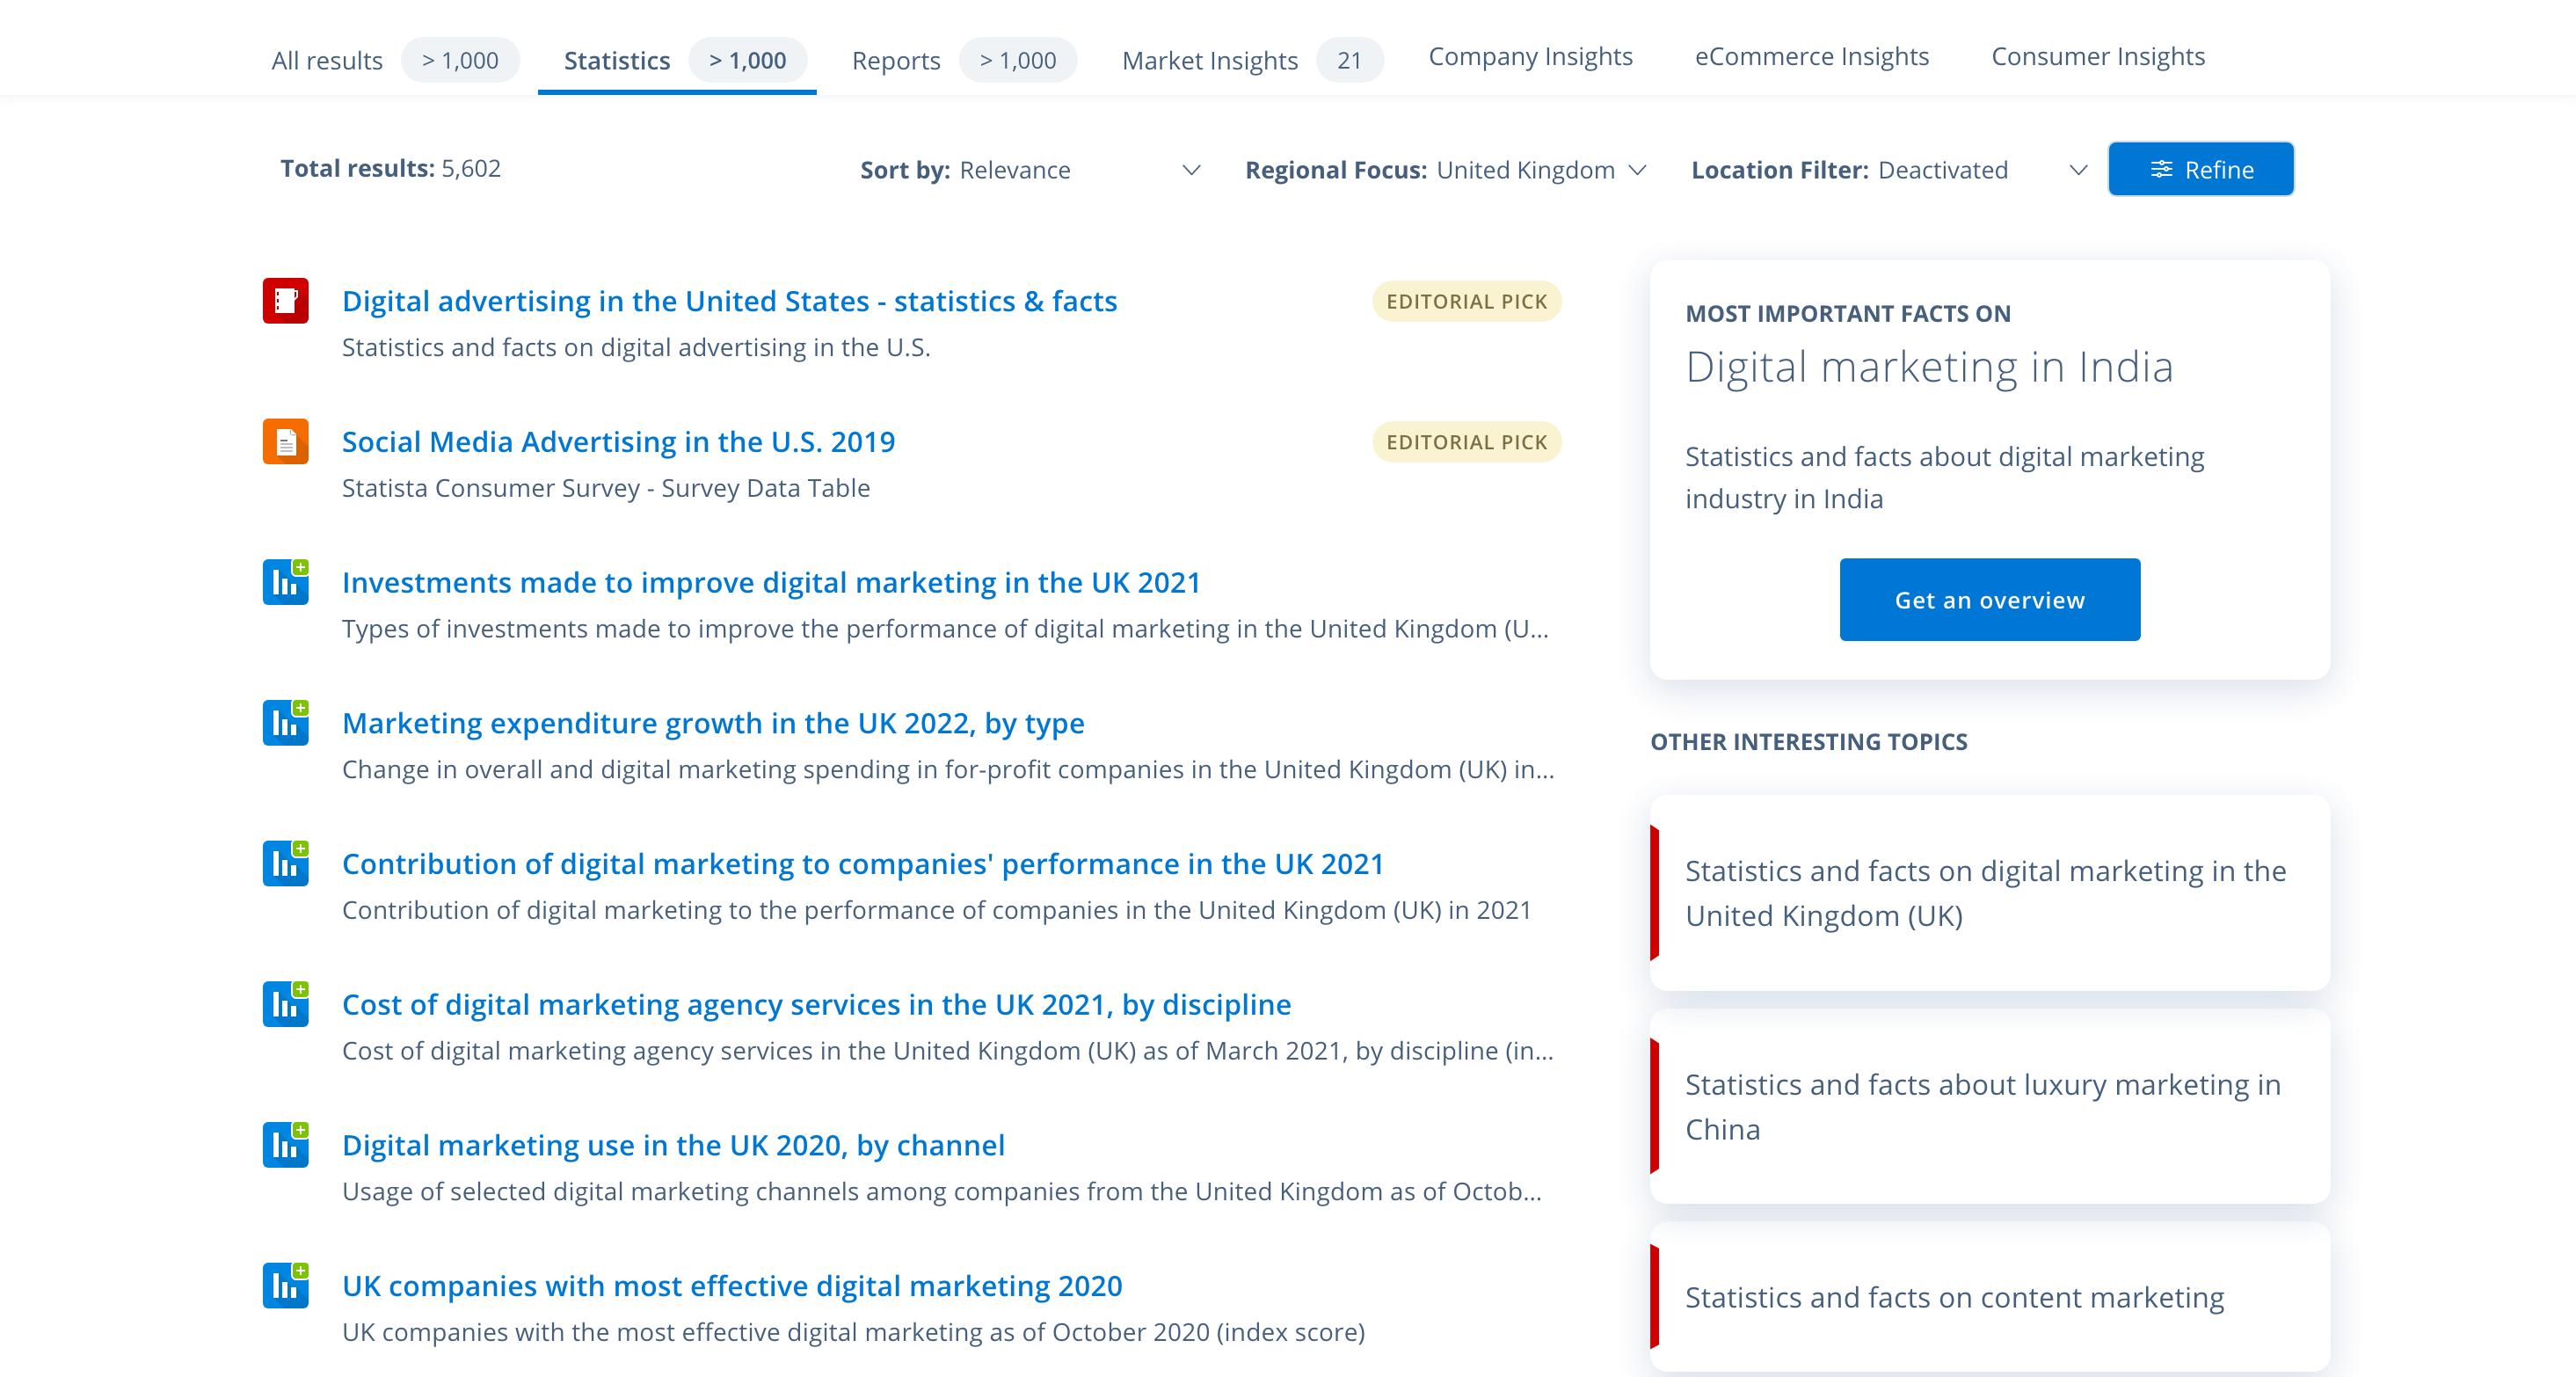
Task: Open the Location Filter Deactivated dropdown
Action: point(1889,170)
